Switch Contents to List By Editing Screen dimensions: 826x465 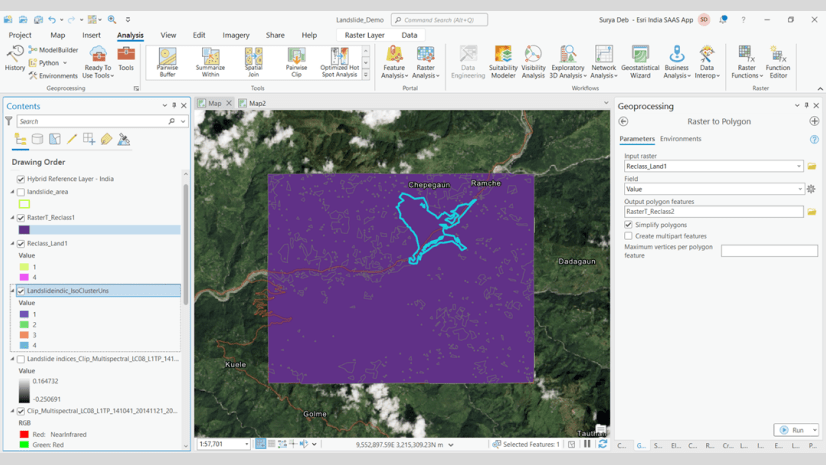point(72,139)
